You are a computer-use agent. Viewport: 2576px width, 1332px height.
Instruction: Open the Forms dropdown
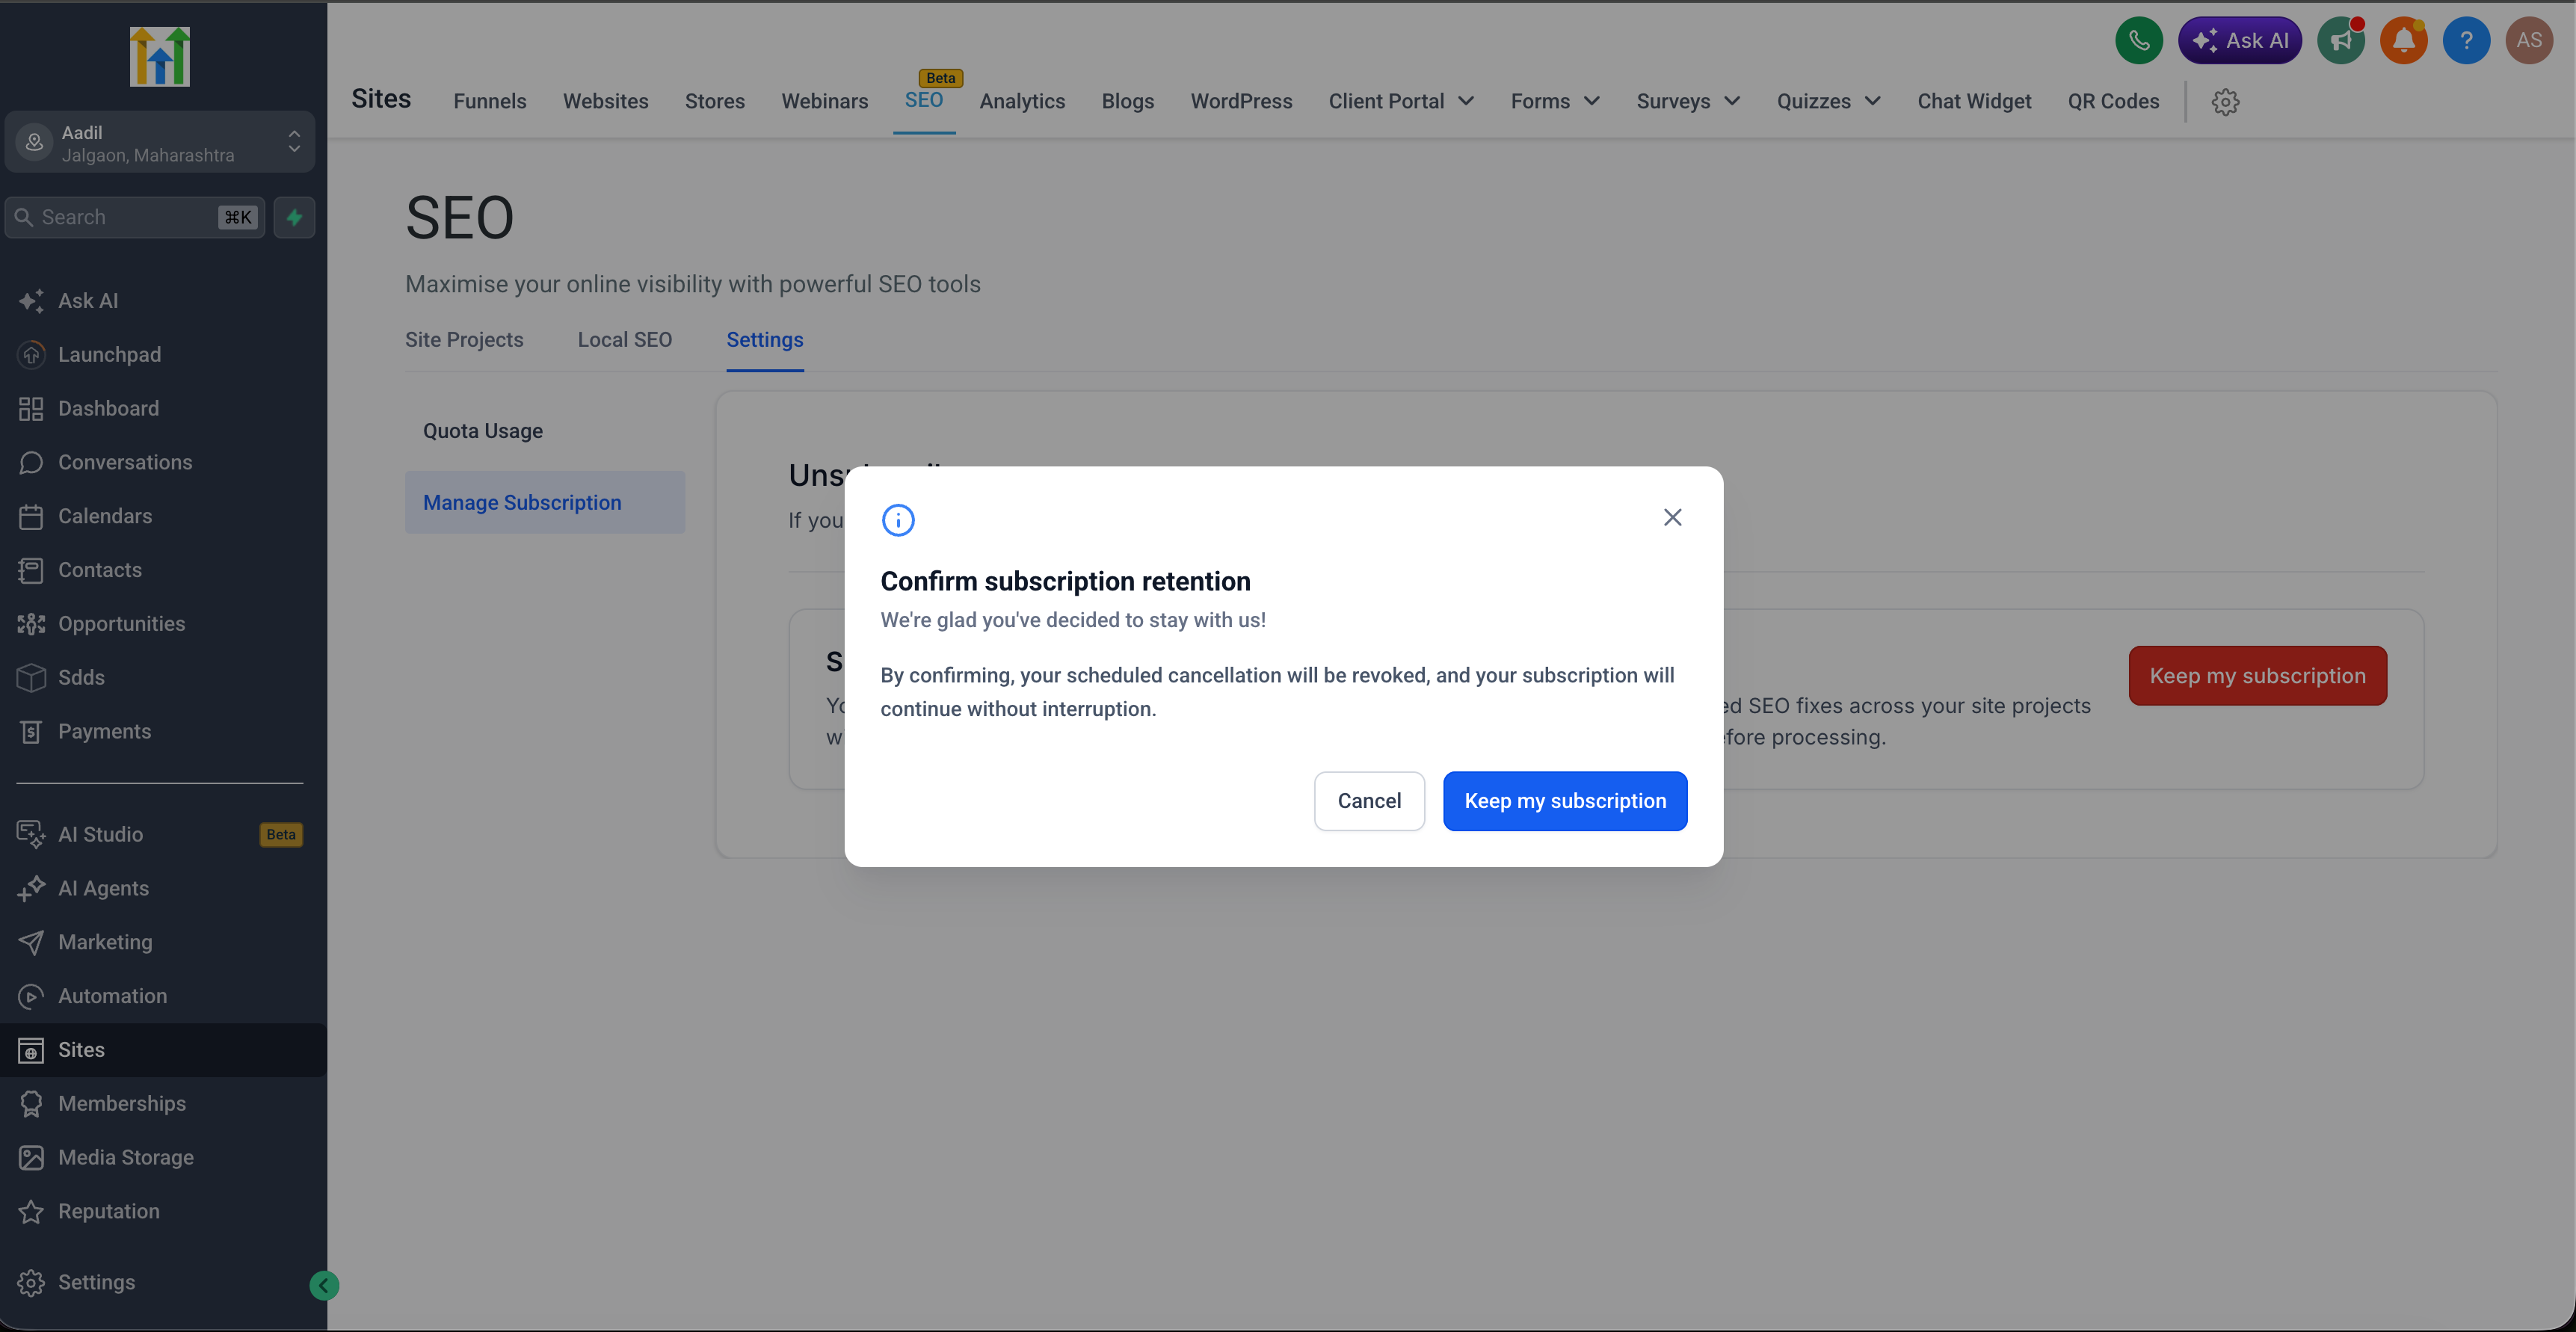1555,102
